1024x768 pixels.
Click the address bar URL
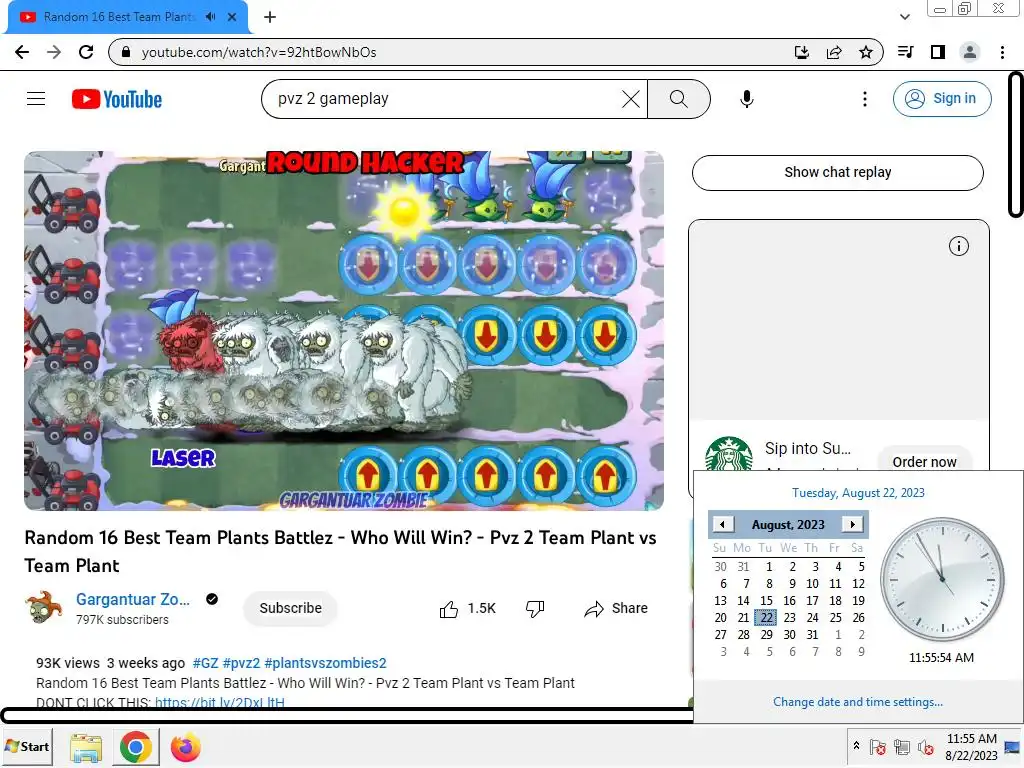coord(259,52)
